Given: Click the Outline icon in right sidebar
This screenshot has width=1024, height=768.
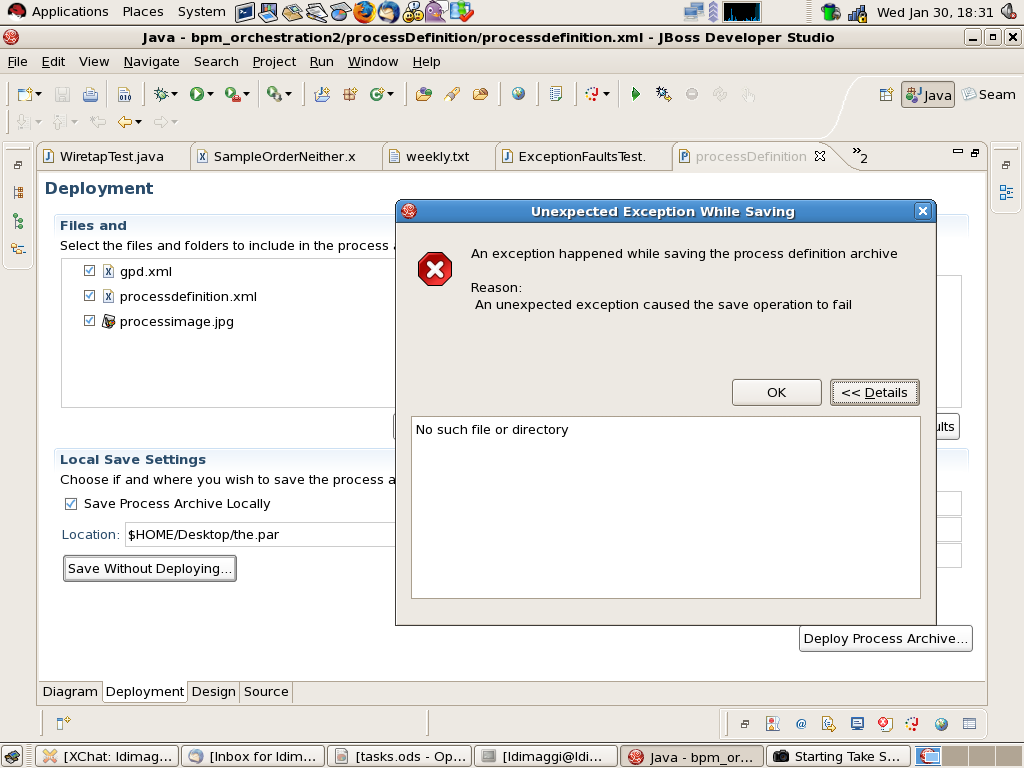Looking at the screenshot, I should [1006, 193].
